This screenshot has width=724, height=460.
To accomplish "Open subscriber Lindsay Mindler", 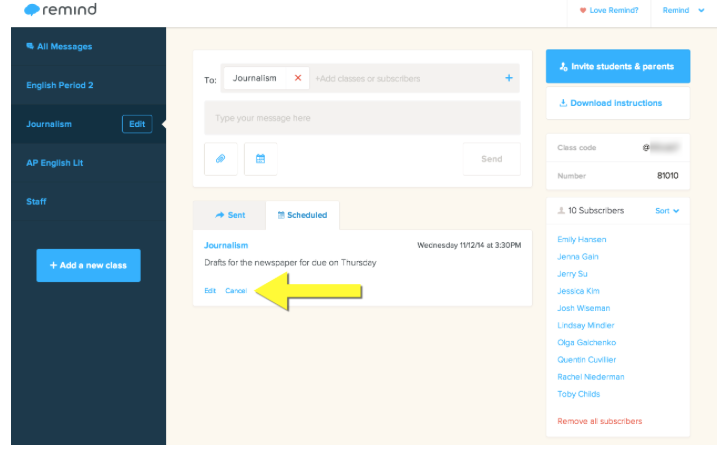I will tap(585, 325).
